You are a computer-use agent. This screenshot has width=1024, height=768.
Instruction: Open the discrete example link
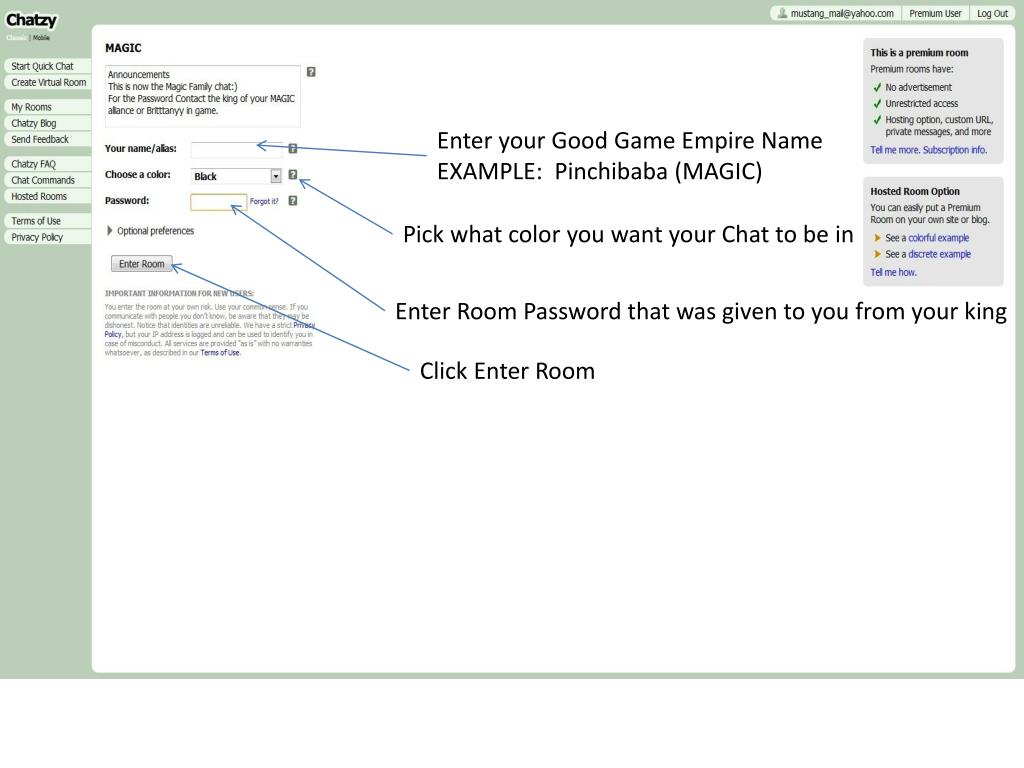940,254
